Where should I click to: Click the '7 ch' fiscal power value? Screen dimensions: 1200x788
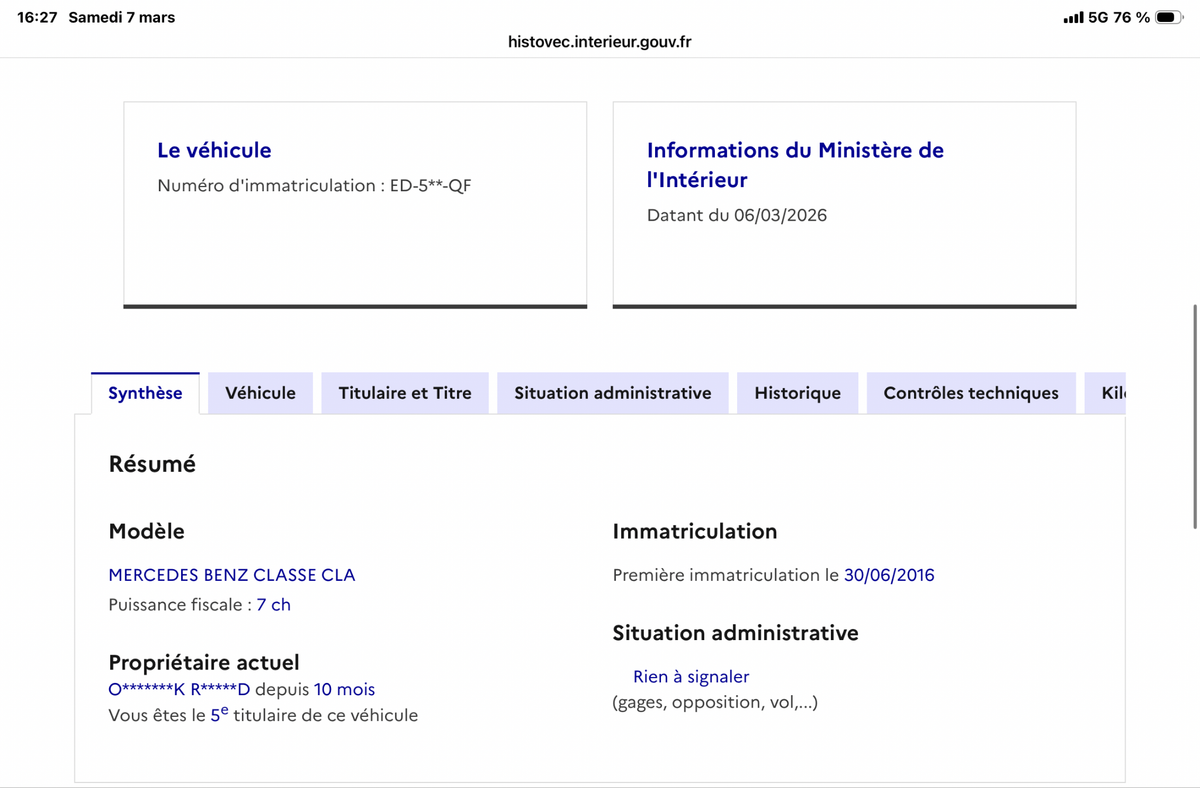tap(274, 604)
